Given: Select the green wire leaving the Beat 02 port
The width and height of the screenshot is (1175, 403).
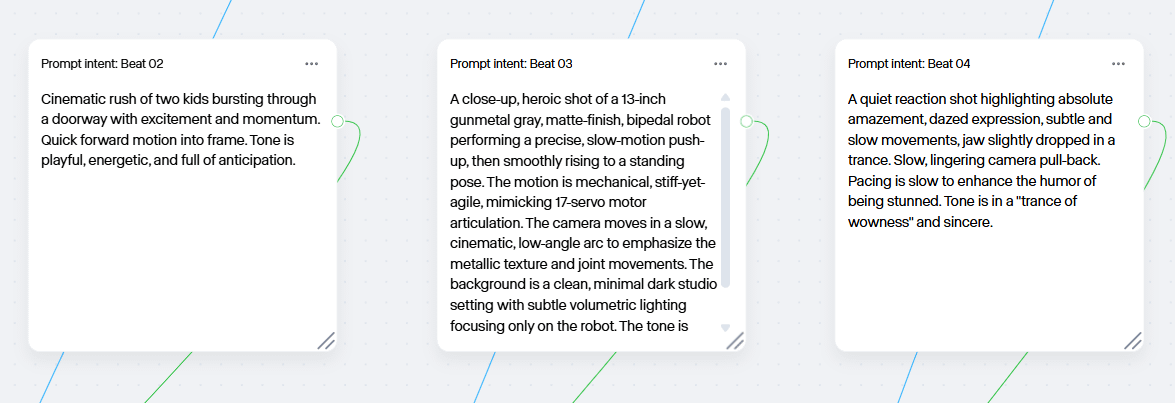Looking at the screenshot, I should coord(352,151).
